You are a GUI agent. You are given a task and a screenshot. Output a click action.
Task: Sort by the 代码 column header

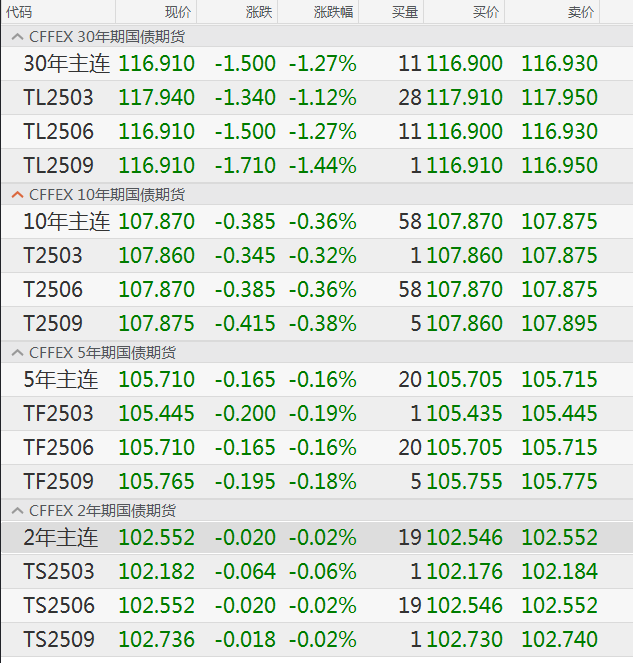18,12
